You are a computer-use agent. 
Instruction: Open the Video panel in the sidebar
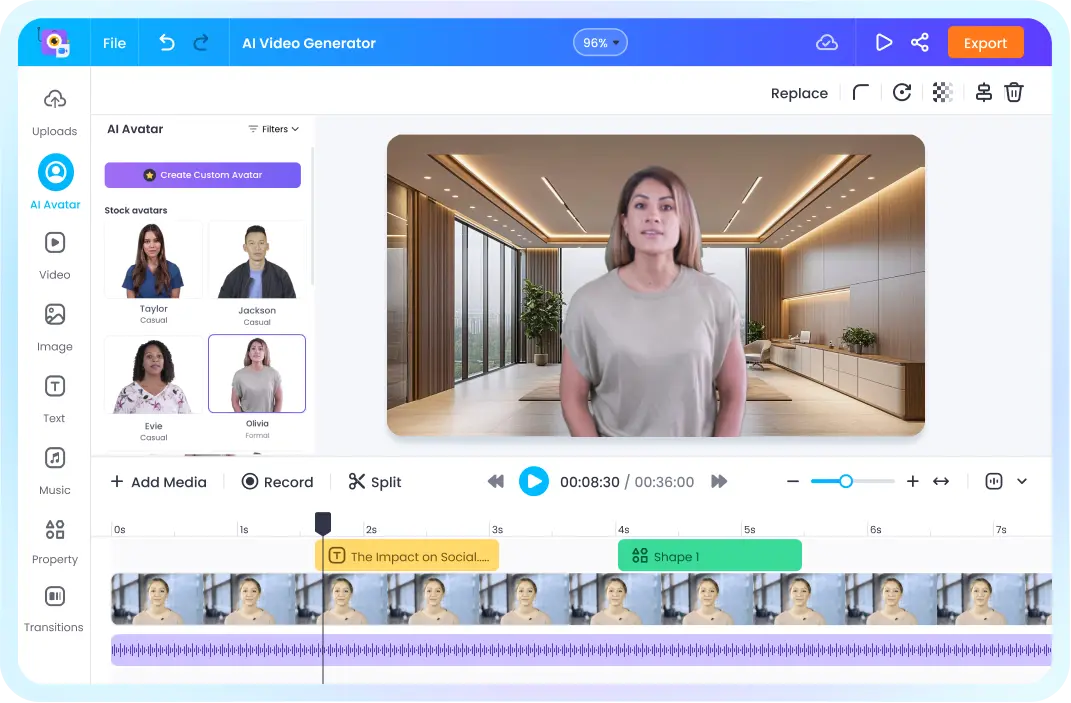54,253
